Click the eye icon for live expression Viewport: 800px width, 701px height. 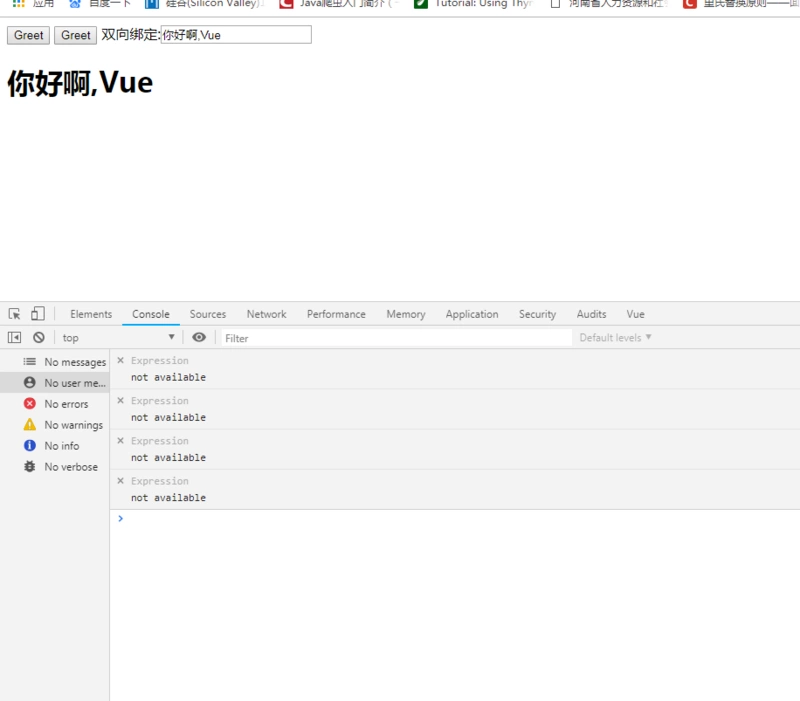199,338
